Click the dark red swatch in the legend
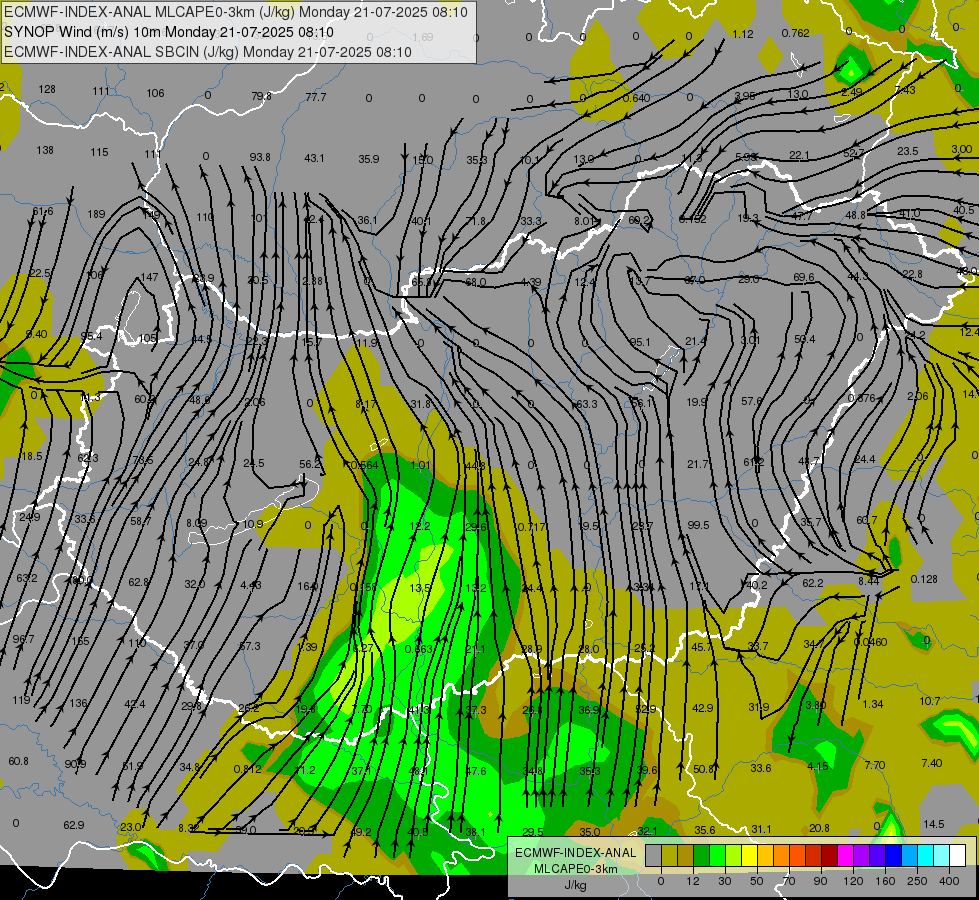 (830, 855)
